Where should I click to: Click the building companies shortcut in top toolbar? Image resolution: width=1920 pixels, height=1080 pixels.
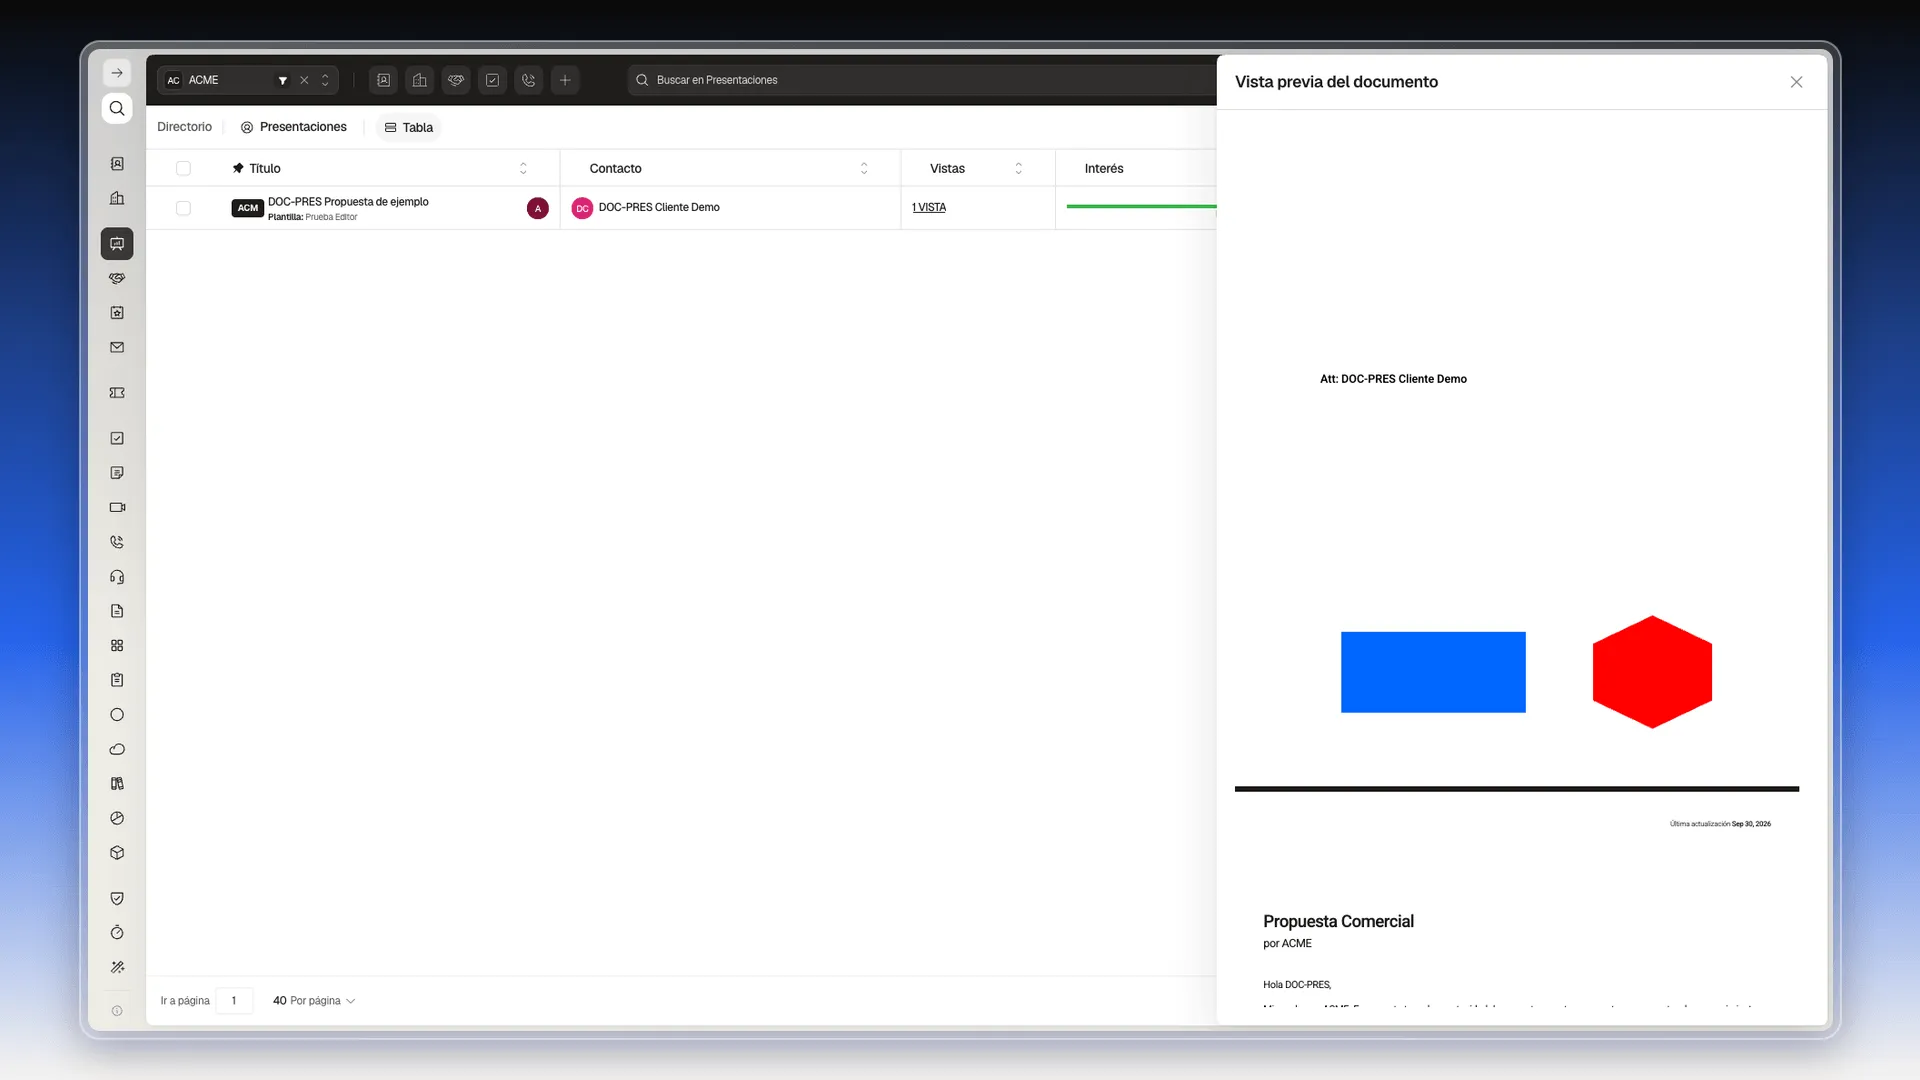pyautogui.click(x=420, y=80)
